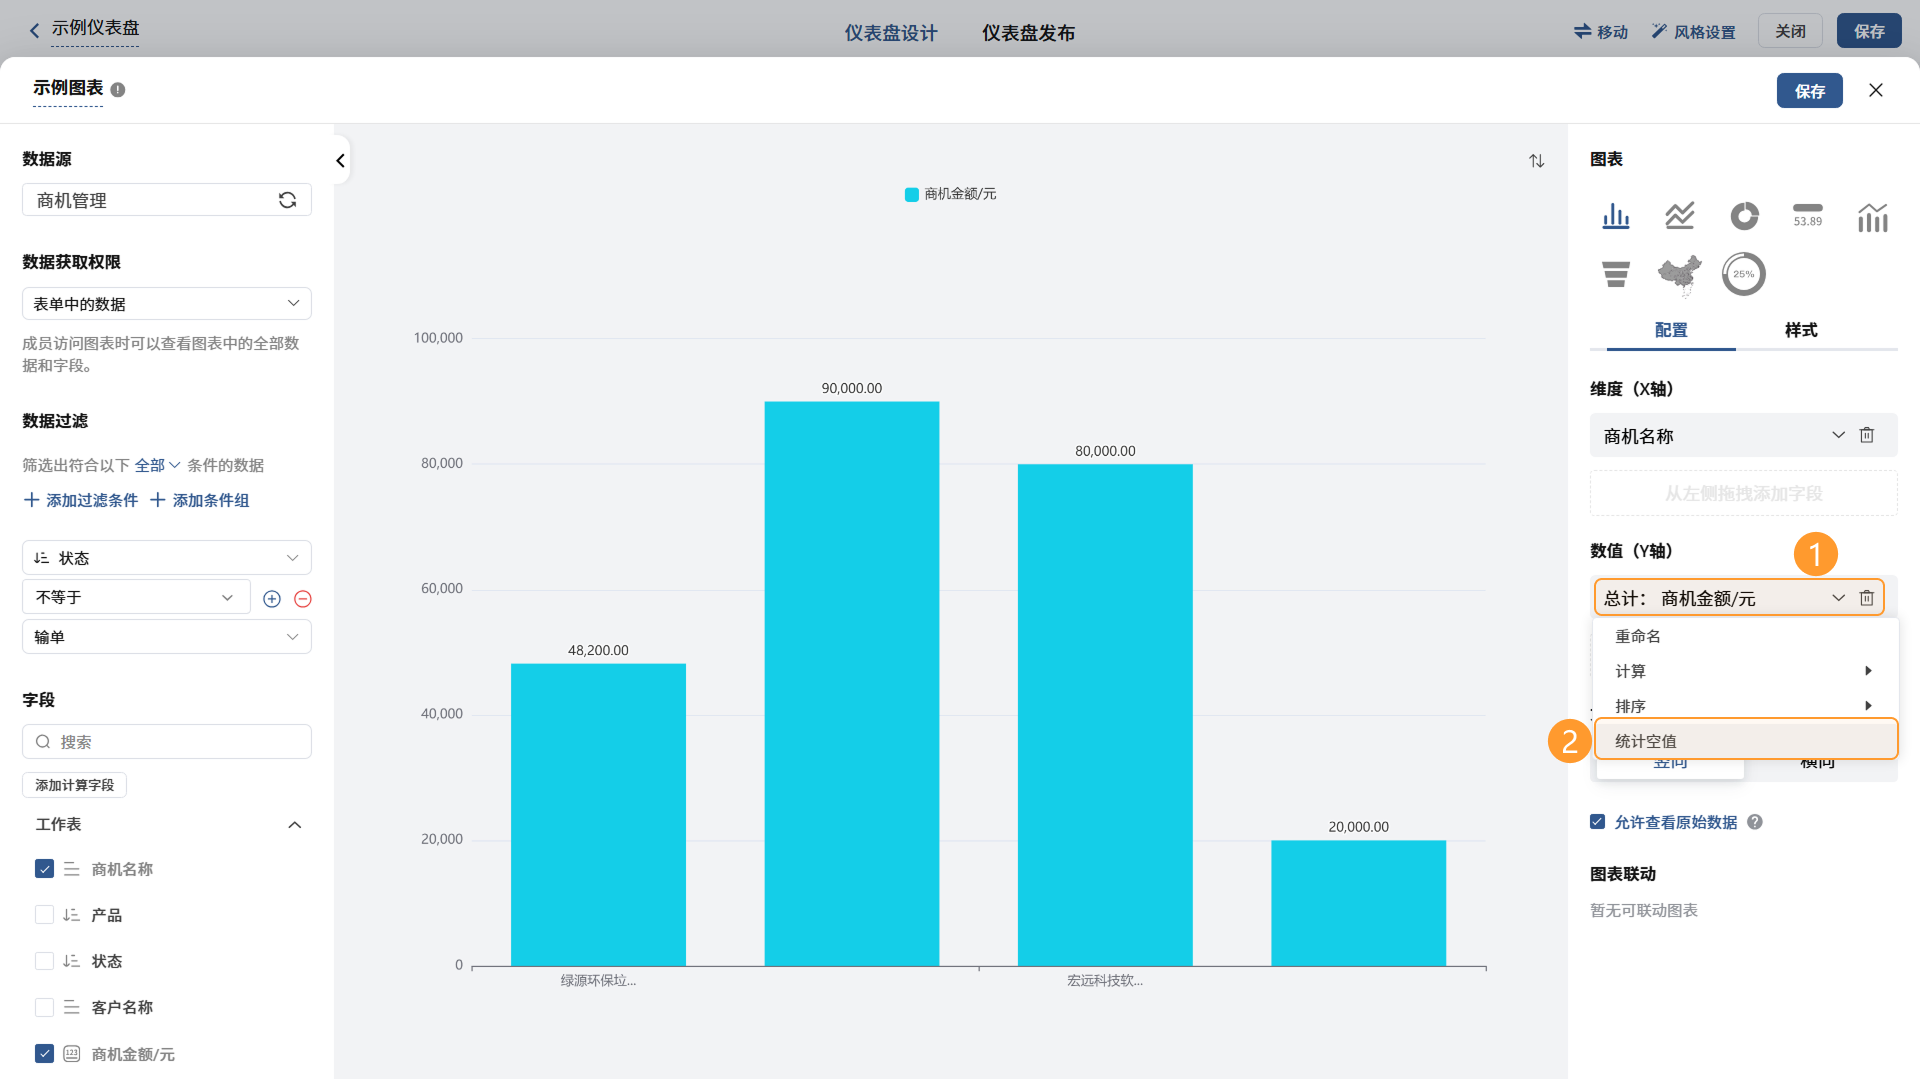
Task: Open the 计算 submenu
Action: [x=1746, y=671]
